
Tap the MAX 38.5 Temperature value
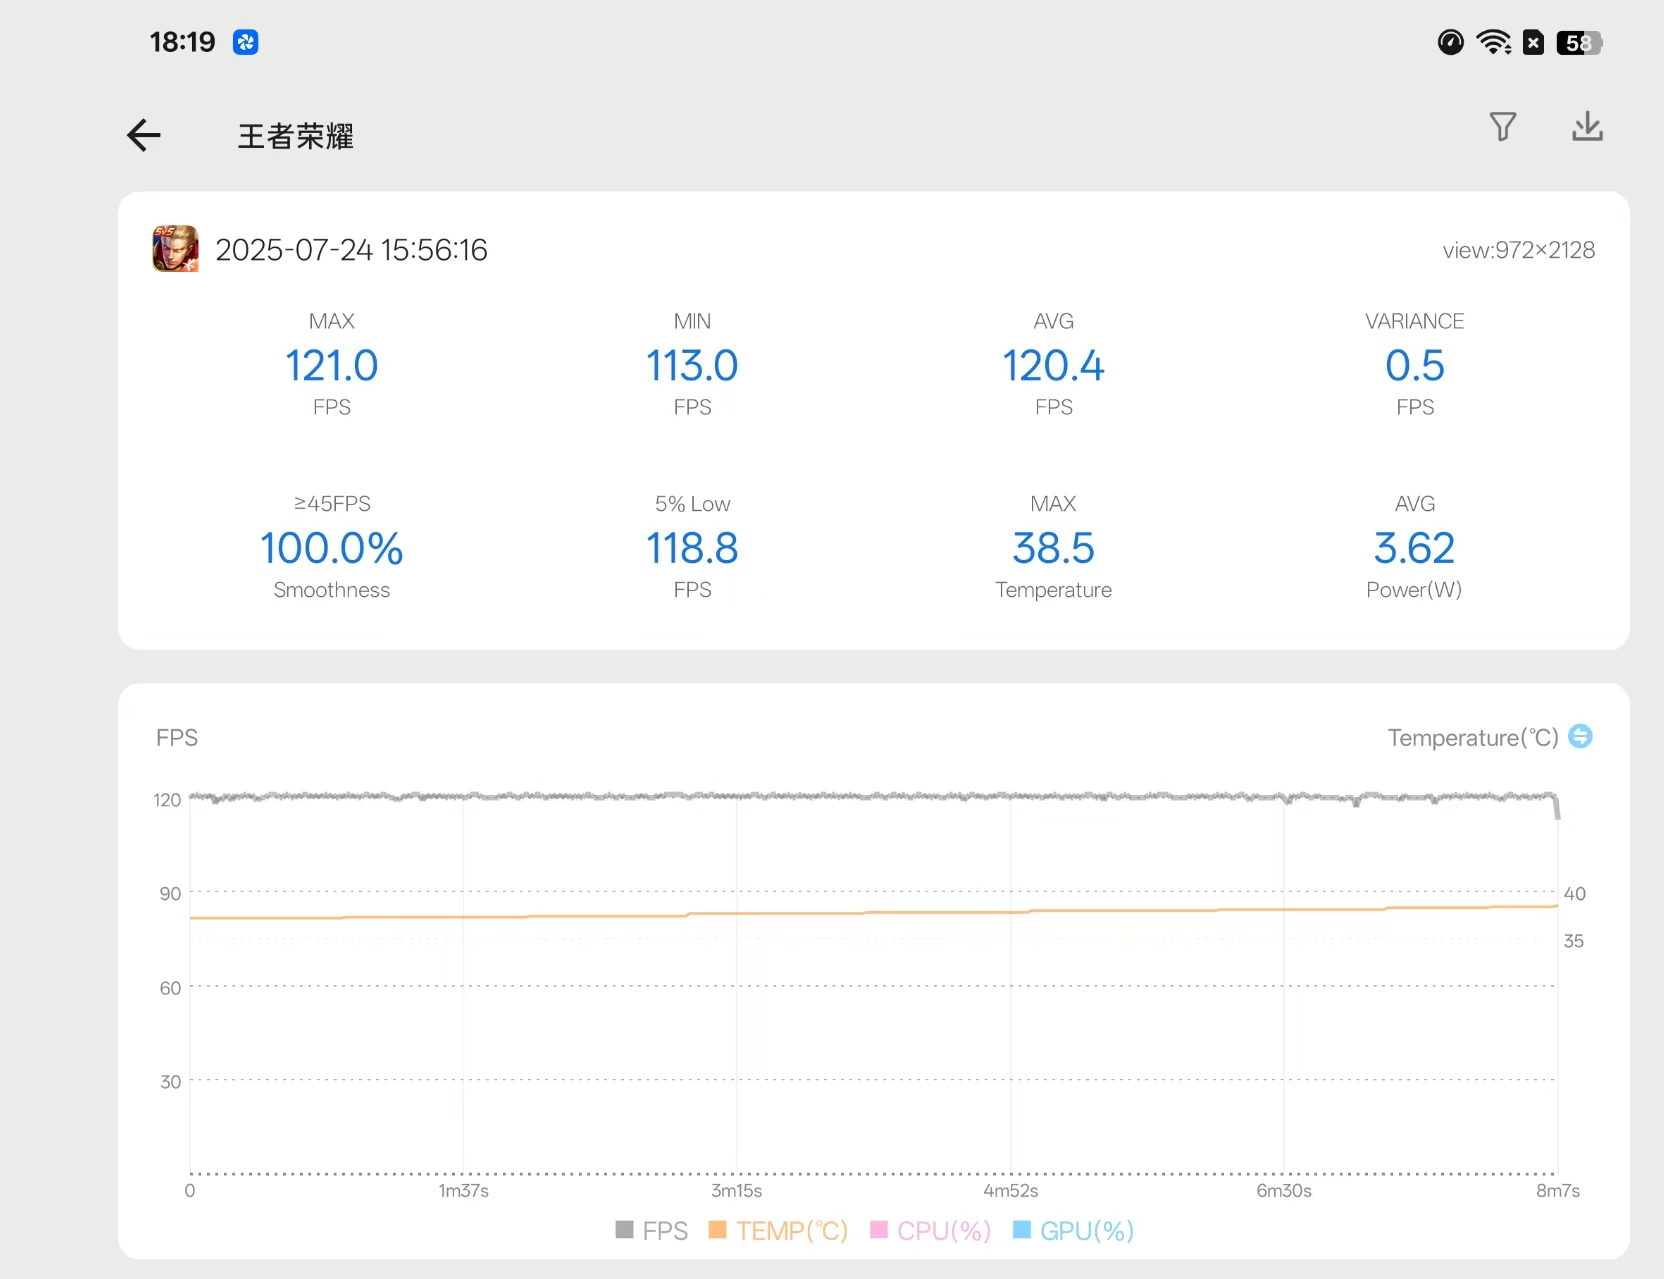coord(1053,548)
